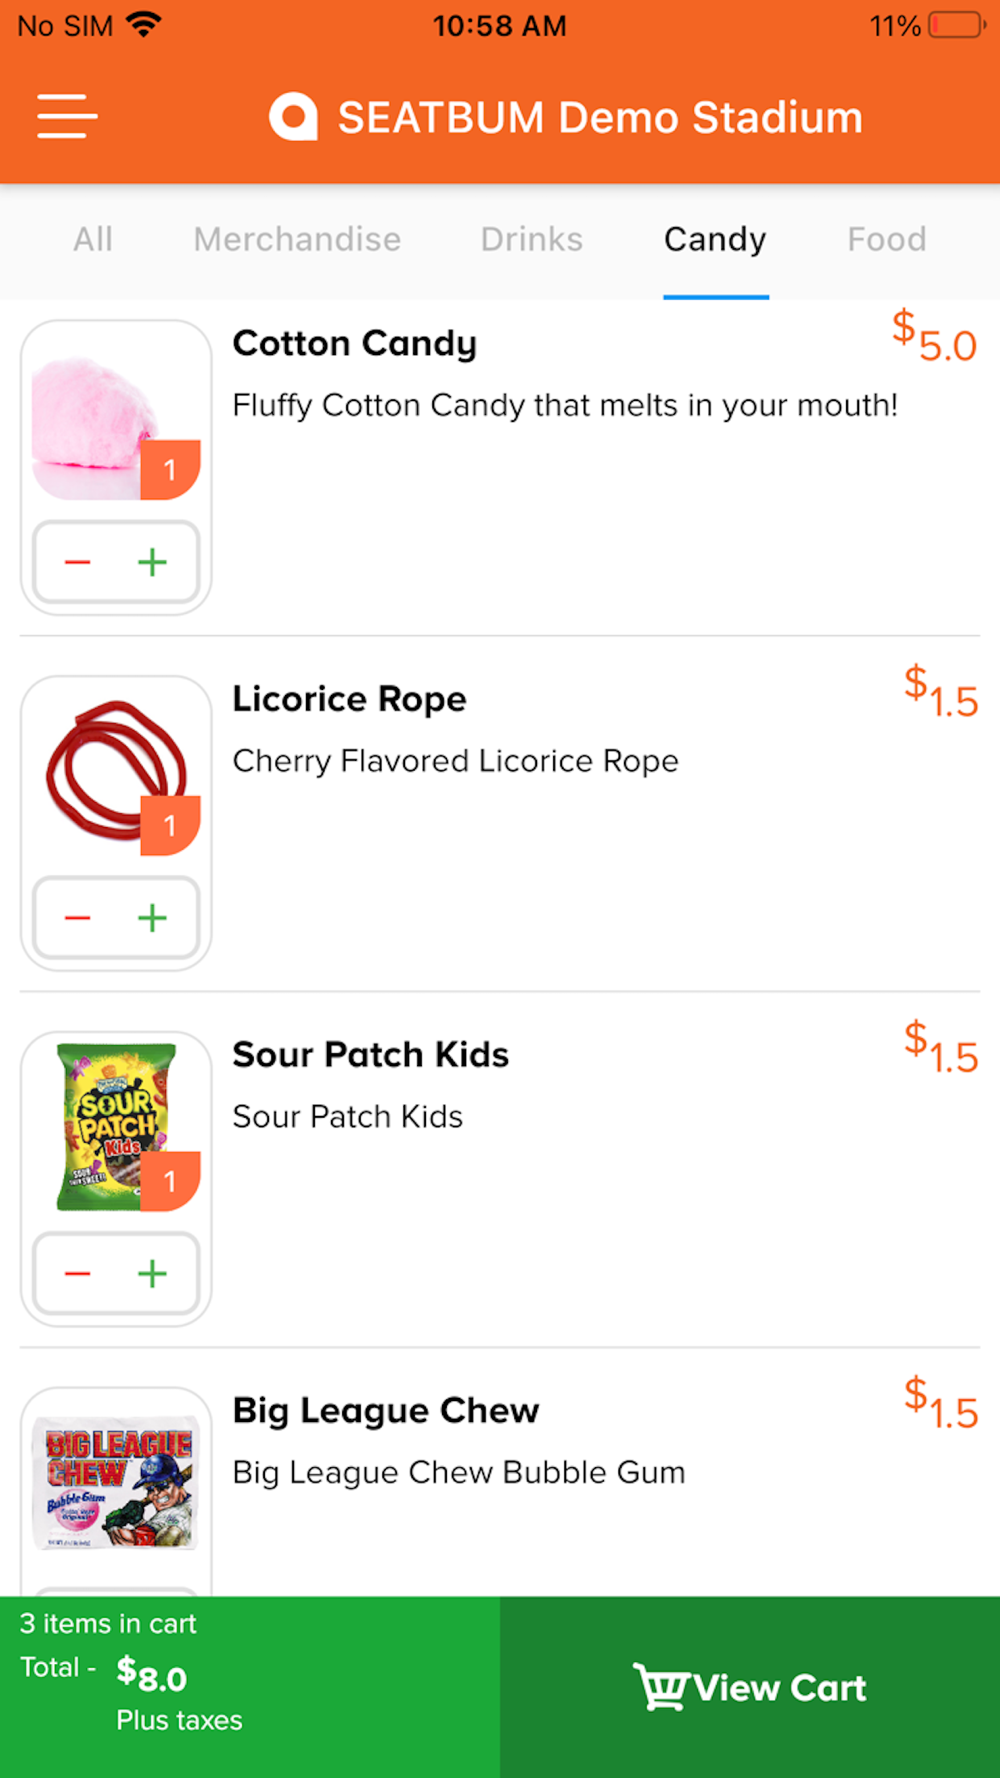The height and width of the screenshot is (1778, 1000).
Task: Tap the battery indicator in status bar
Action: 956,25
